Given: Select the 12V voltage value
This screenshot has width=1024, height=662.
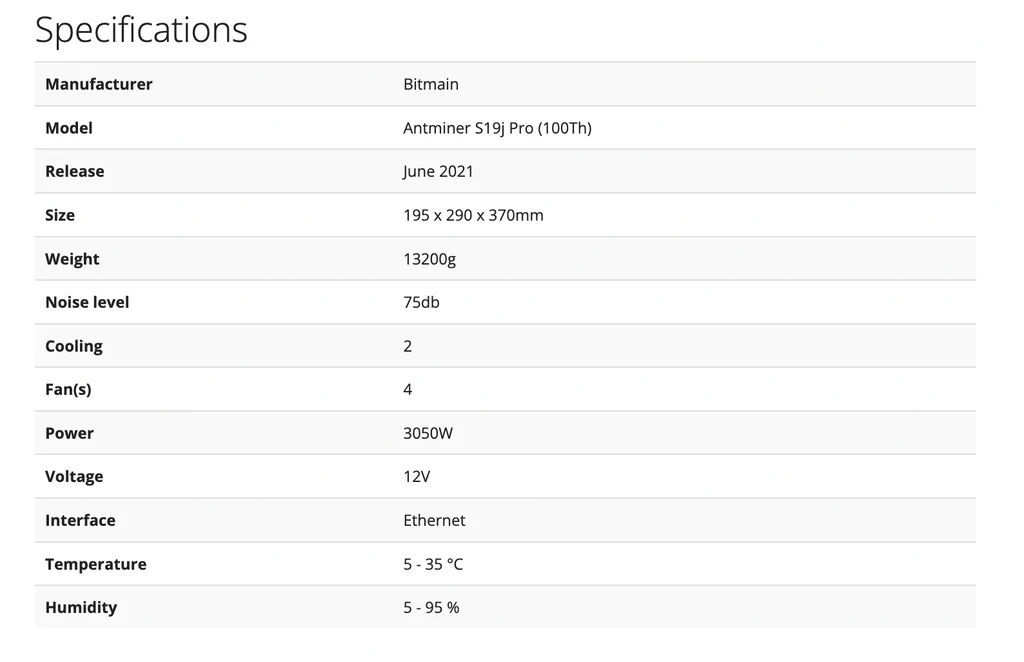Looking at the screenshot, I should (417, 476).
